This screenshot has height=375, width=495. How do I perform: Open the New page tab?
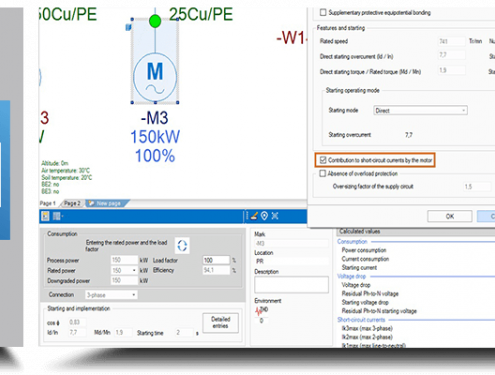(107, 203)
